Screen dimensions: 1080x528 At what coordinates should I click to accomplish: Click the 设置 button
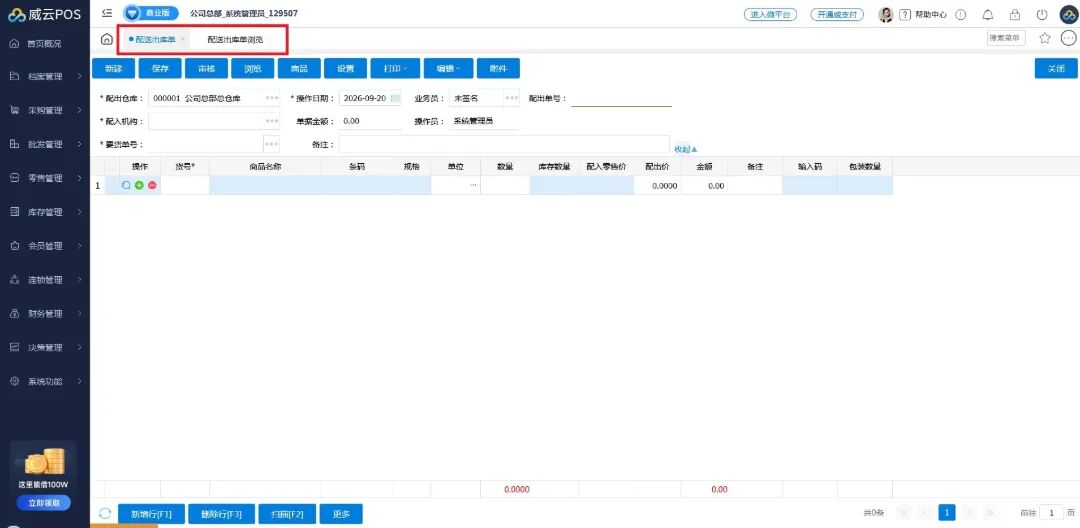pyautogui.click(x=346, y=68)
